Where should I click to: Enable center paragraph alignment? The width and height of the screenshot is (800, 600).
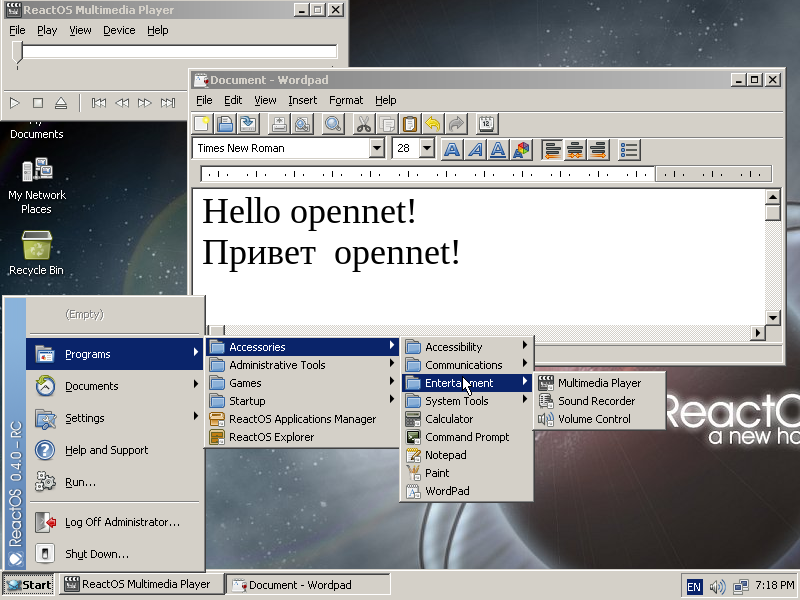click(x=575, y=150)
